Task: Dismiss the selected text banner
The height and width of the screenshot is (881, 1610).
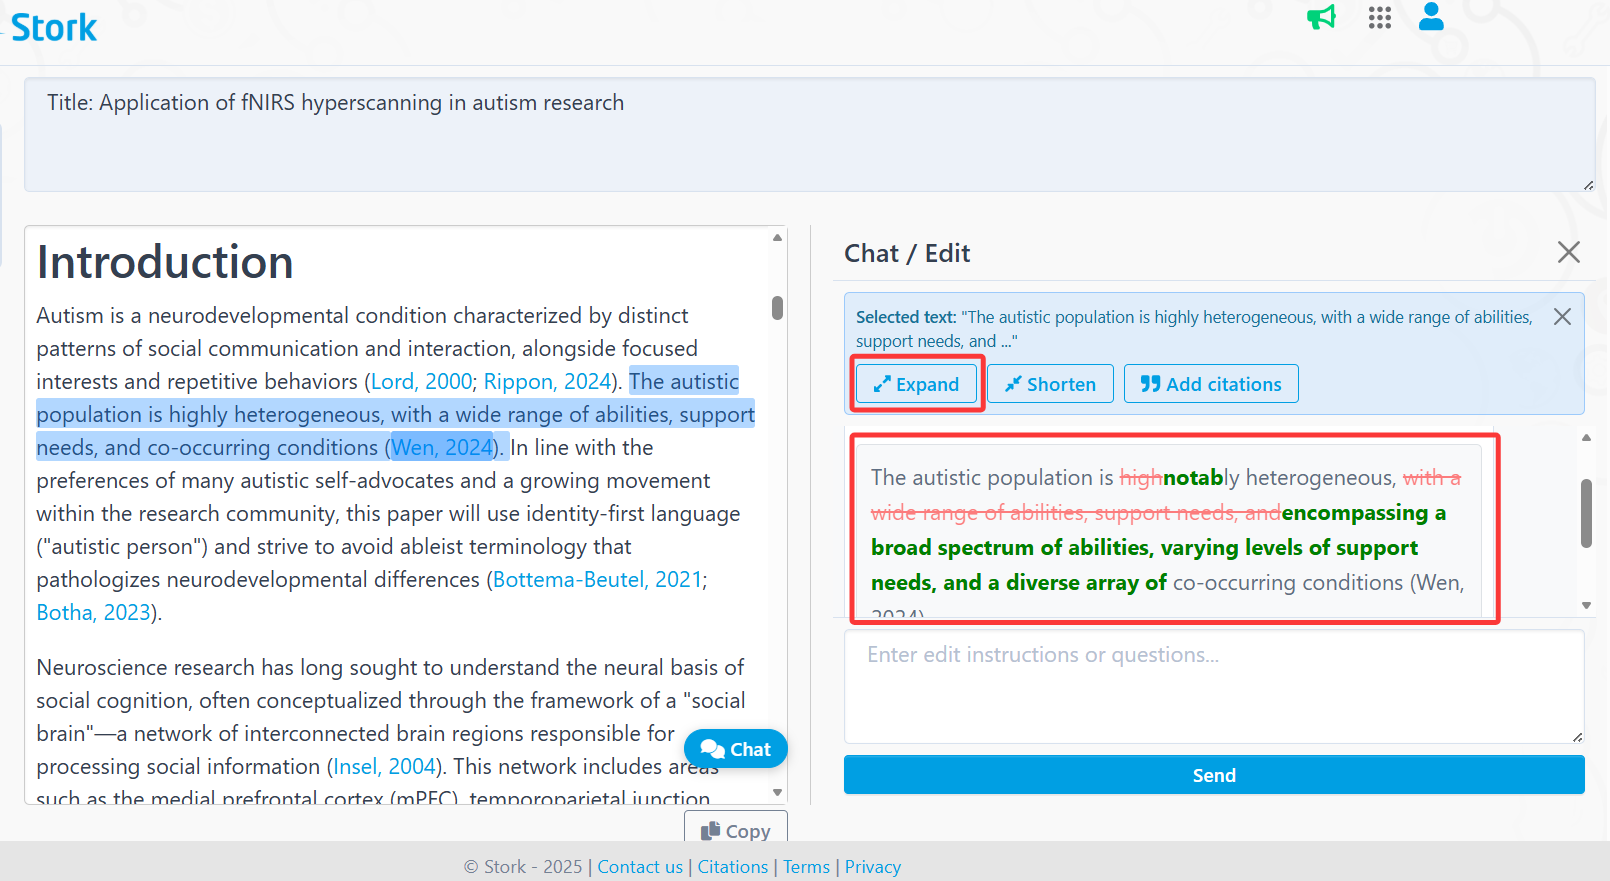Action: [x=1562, y=317]
